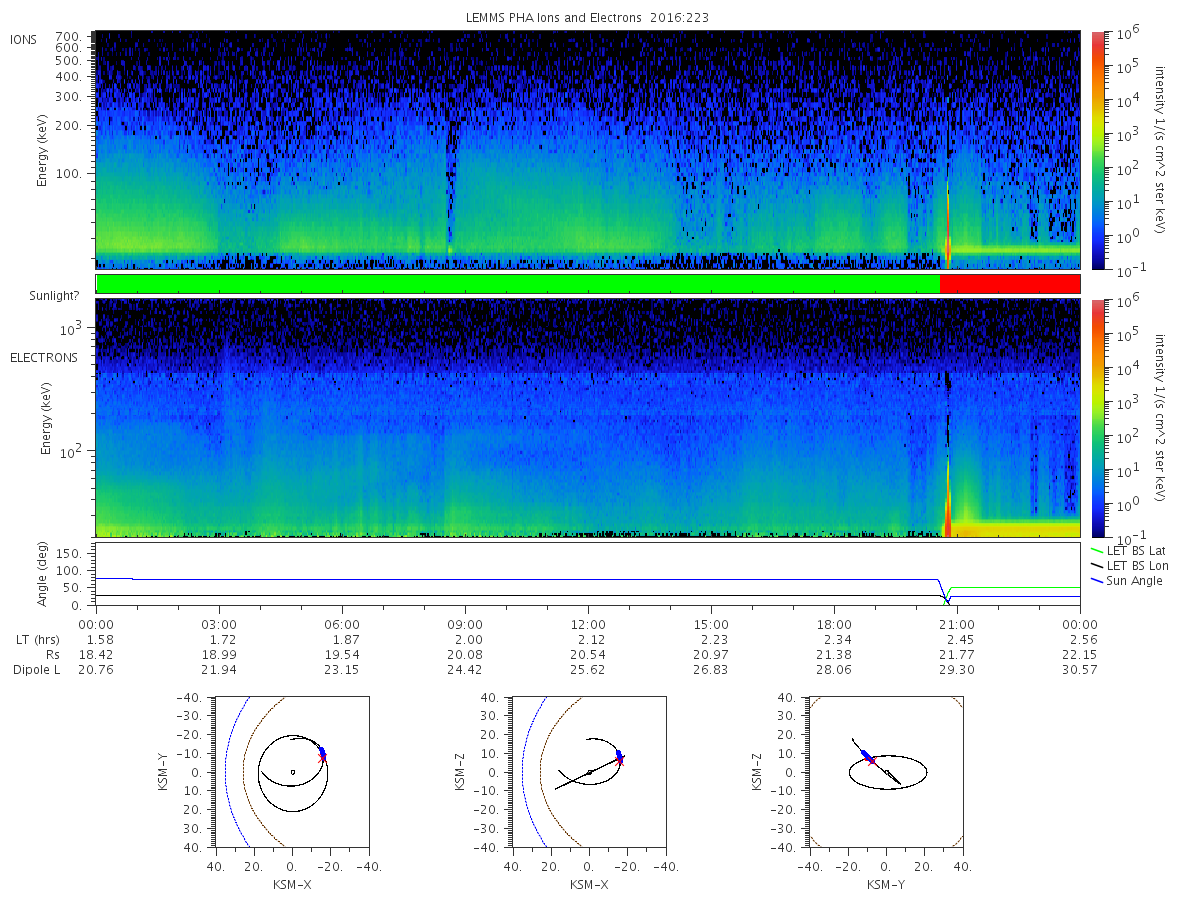Viewport: 1200px width, 900px height.
Task: Select the 'IONS' panel label
Action: pyautogui.click(x=24, y=39)
